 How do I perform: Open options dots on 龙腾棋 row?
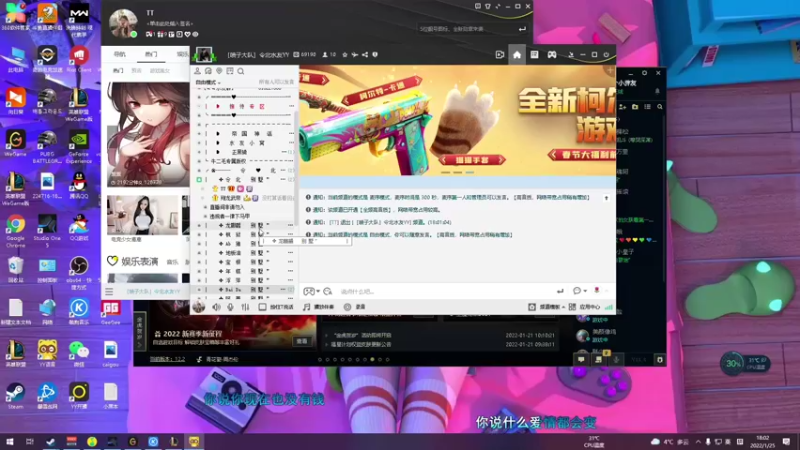pyautogui.click(x=290, y=225)
